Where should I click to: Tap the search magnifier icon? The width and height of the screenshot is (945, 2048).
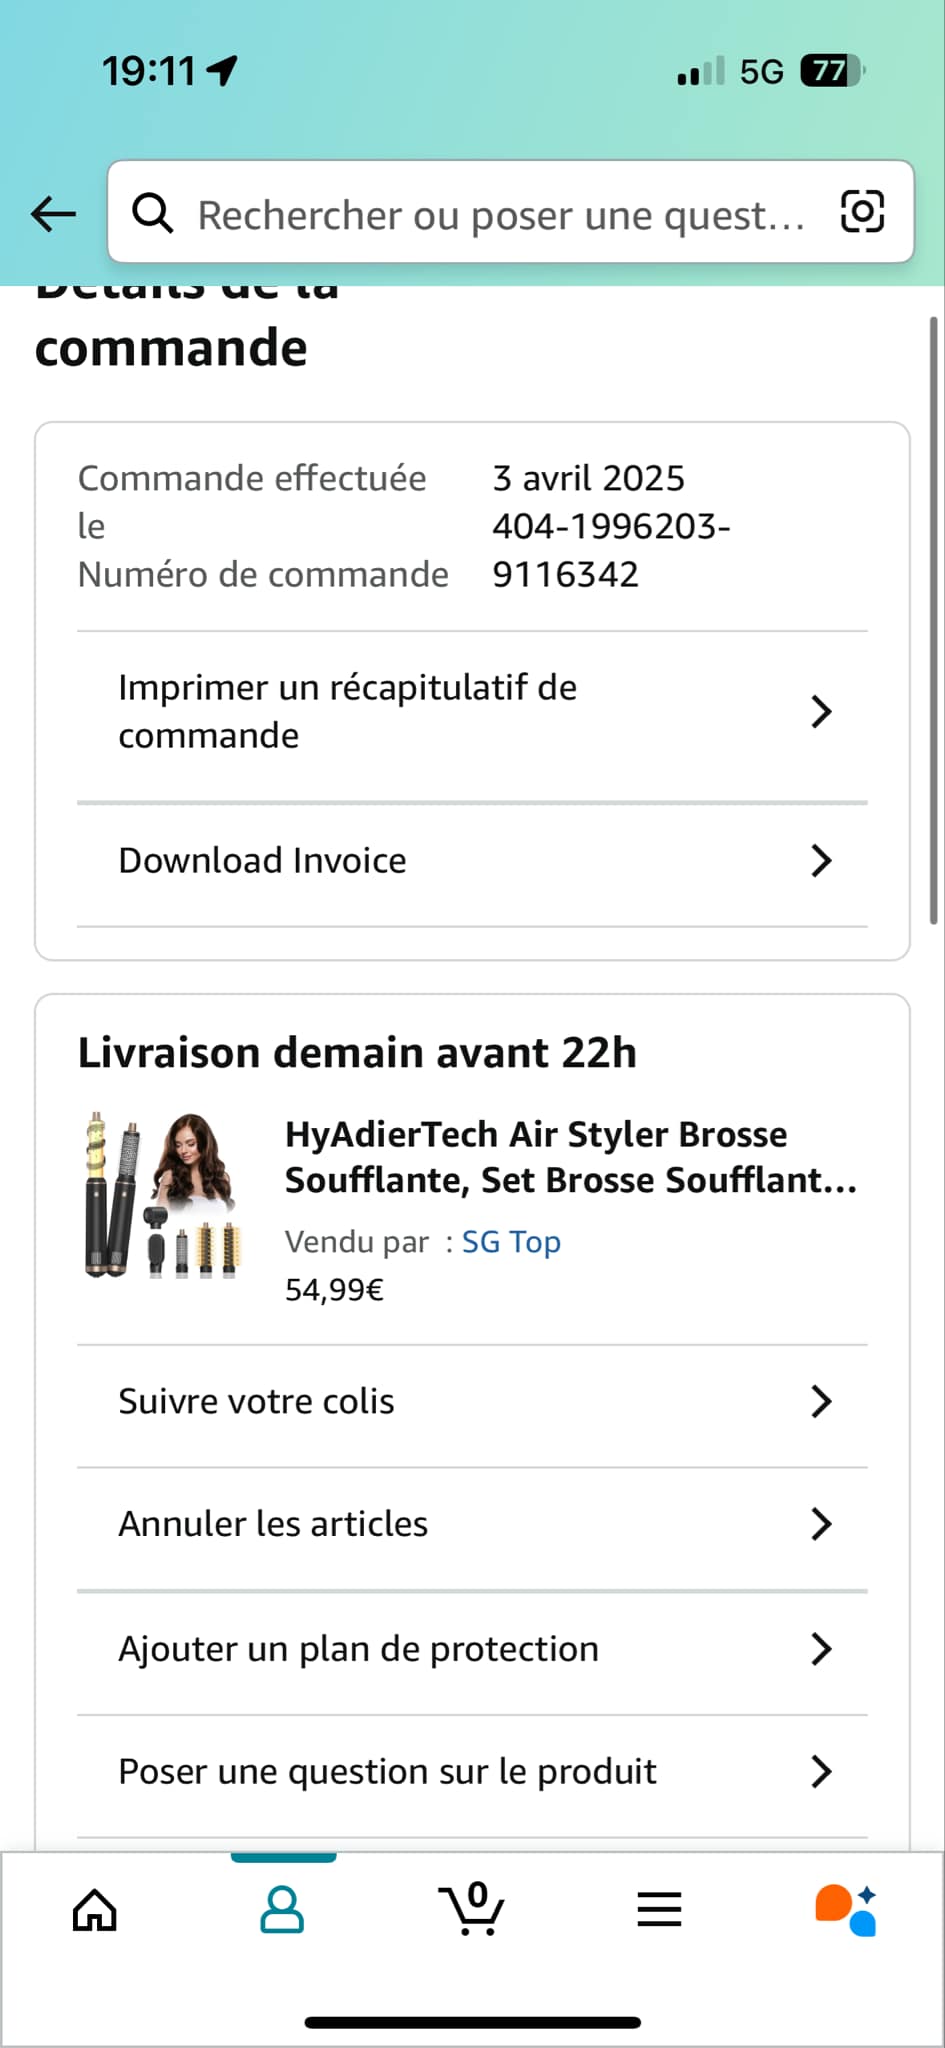pos(153,212)
